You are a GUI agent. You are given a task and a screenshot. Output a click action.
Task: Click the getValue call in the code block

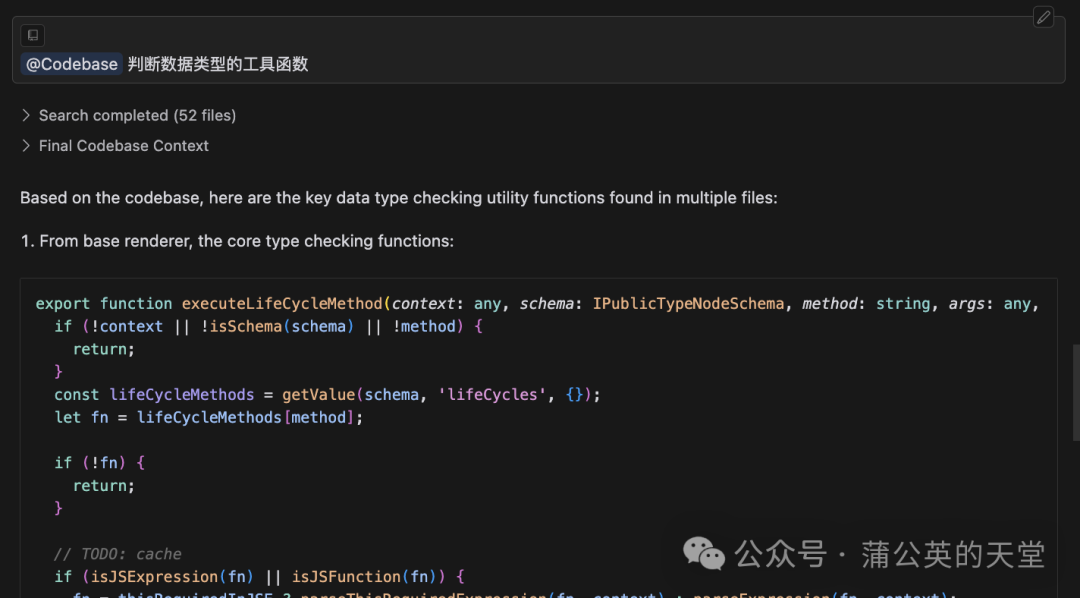318,395
